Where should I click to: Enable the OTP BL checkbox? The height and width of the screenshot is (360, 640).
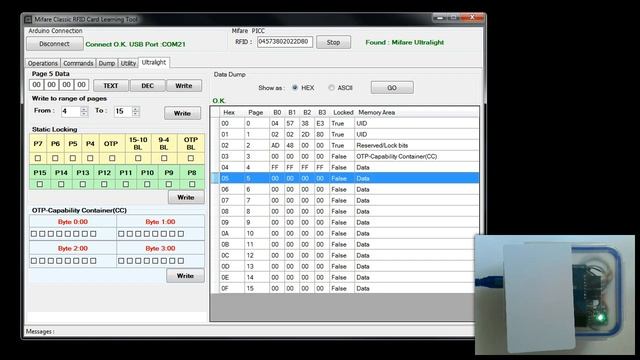point(191,158)
